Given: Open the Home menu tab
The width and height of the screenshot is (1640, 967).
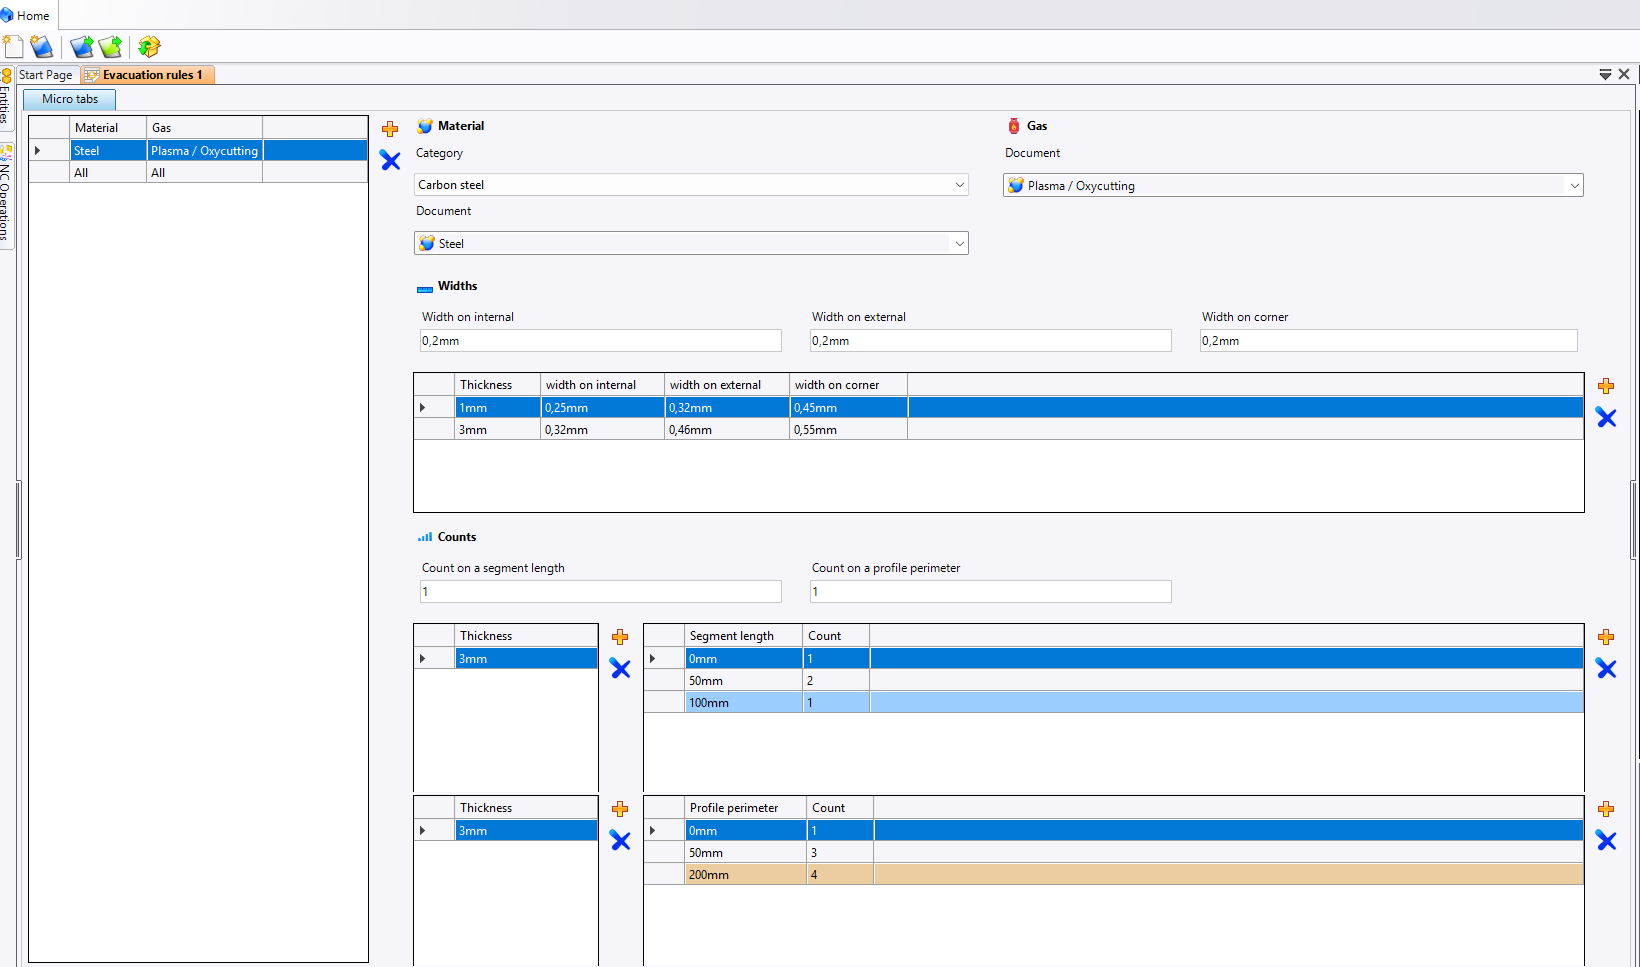Looking at the screenshot, I should 32,16.
